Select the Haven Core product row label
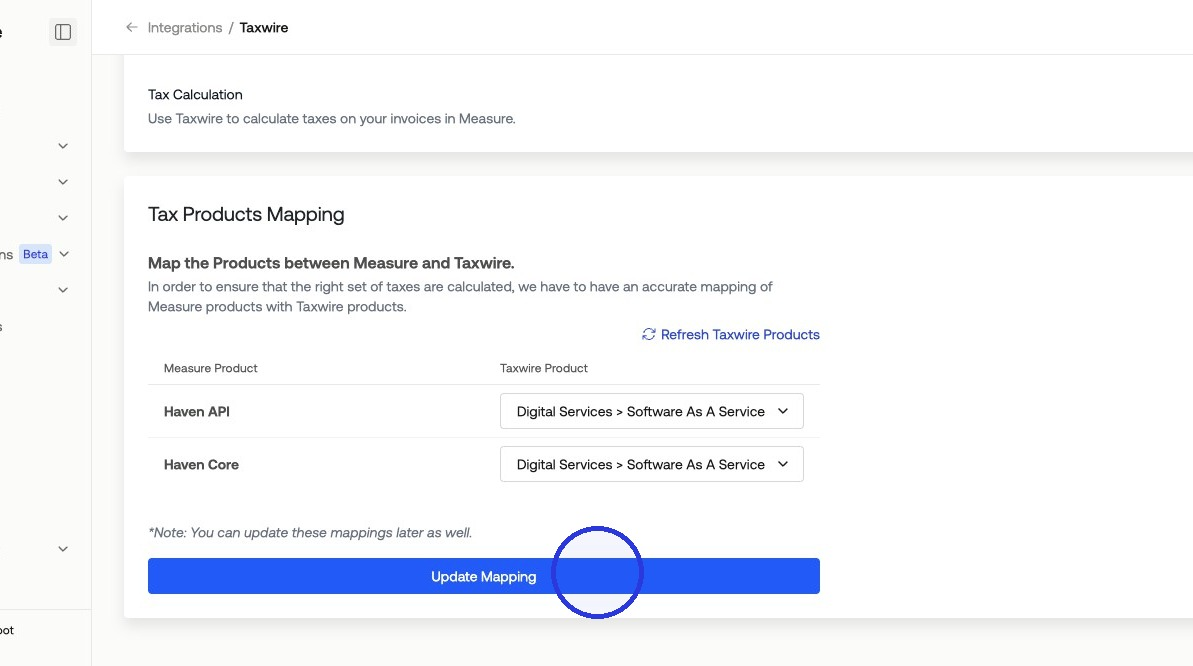This screenshot has height=666, width=1193. coord(201,464)
